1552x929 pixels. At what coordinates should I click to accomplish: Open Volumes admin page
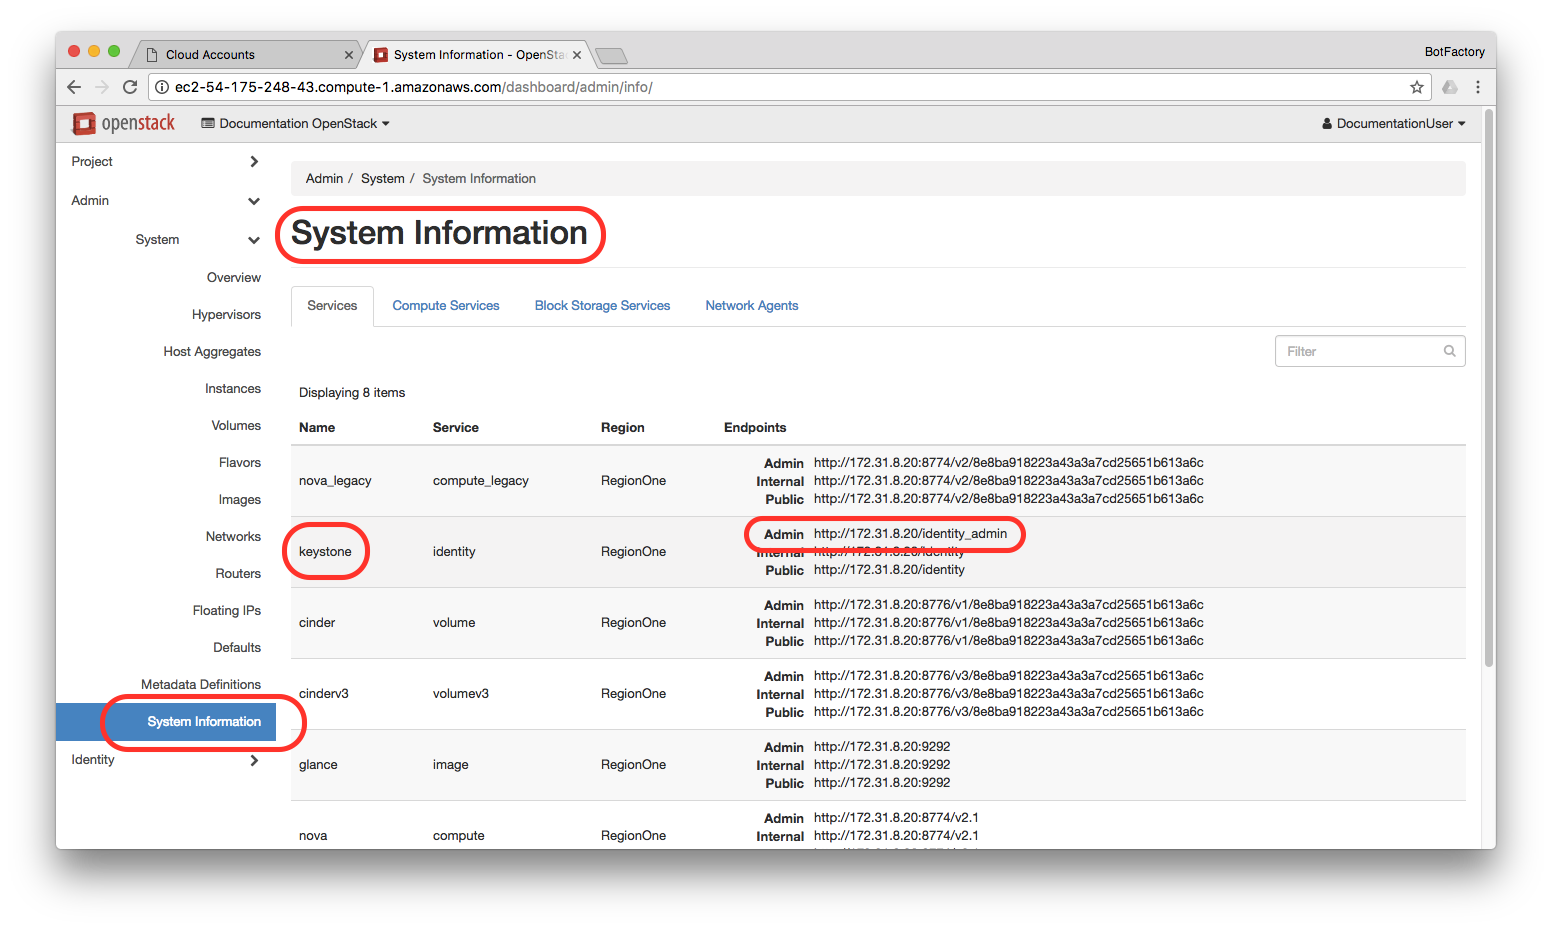click(x=236, y=426)
